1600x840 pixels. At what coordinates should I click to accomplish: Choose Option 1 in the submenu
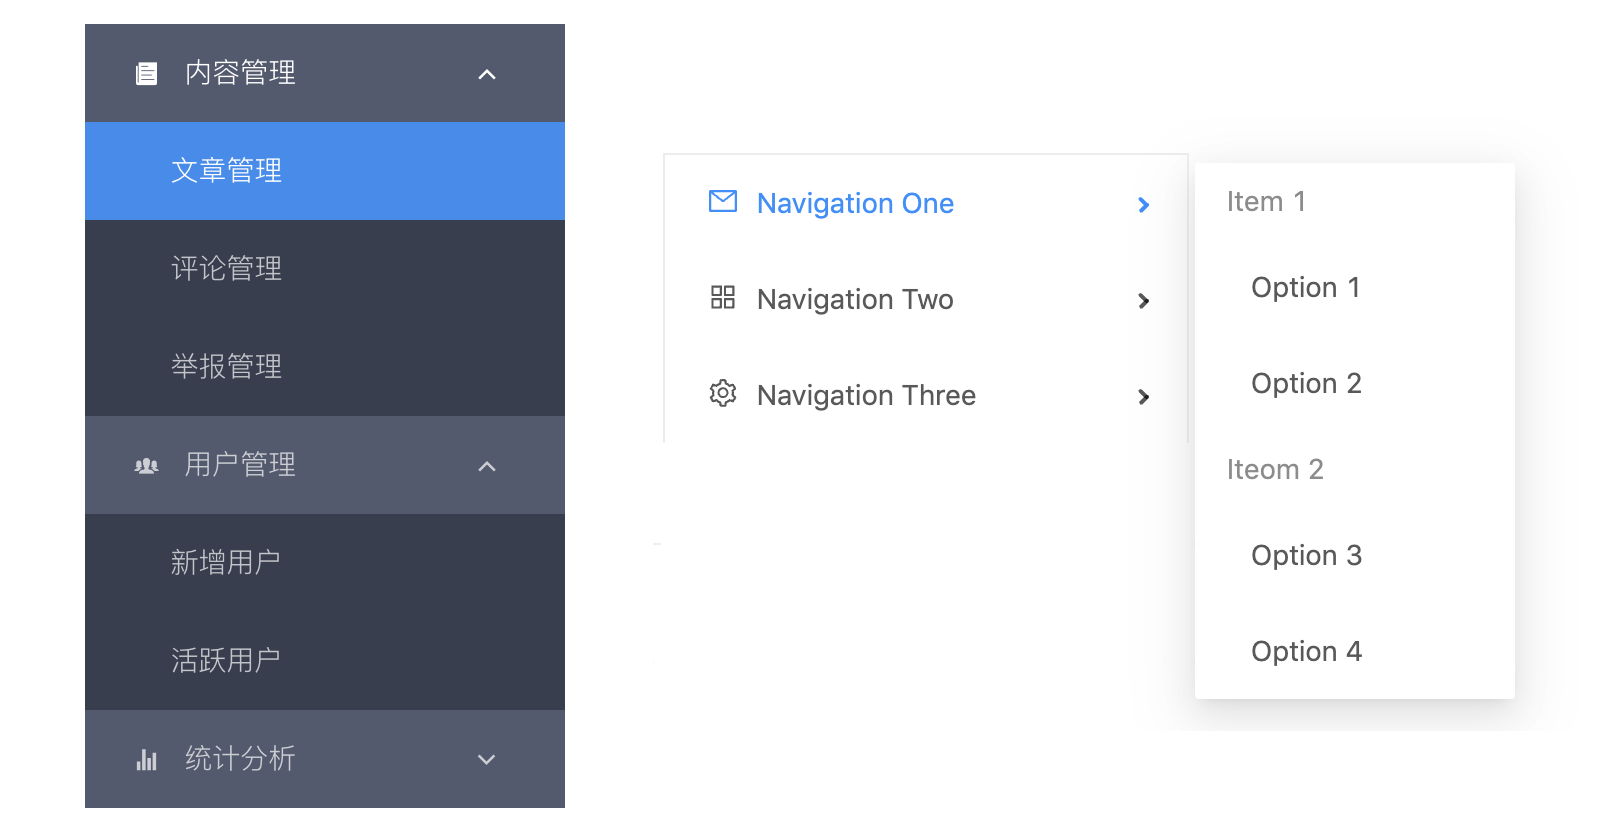tap(1305, 288)
